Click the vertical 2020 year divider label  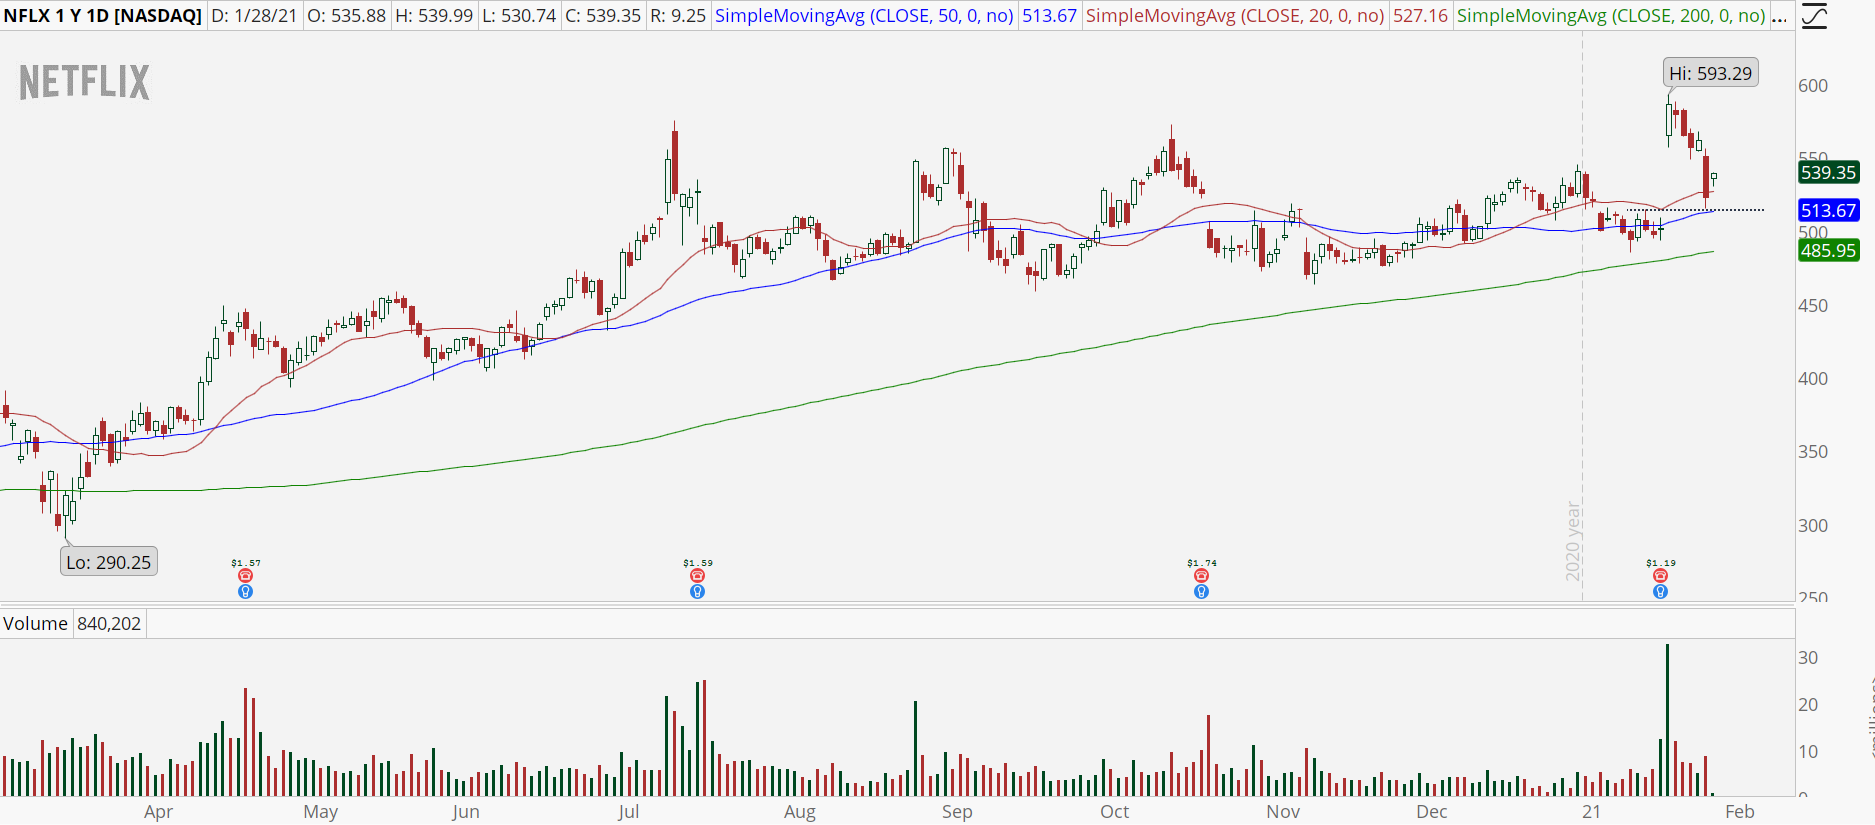pyautogui.click(x=1573, y=541)
